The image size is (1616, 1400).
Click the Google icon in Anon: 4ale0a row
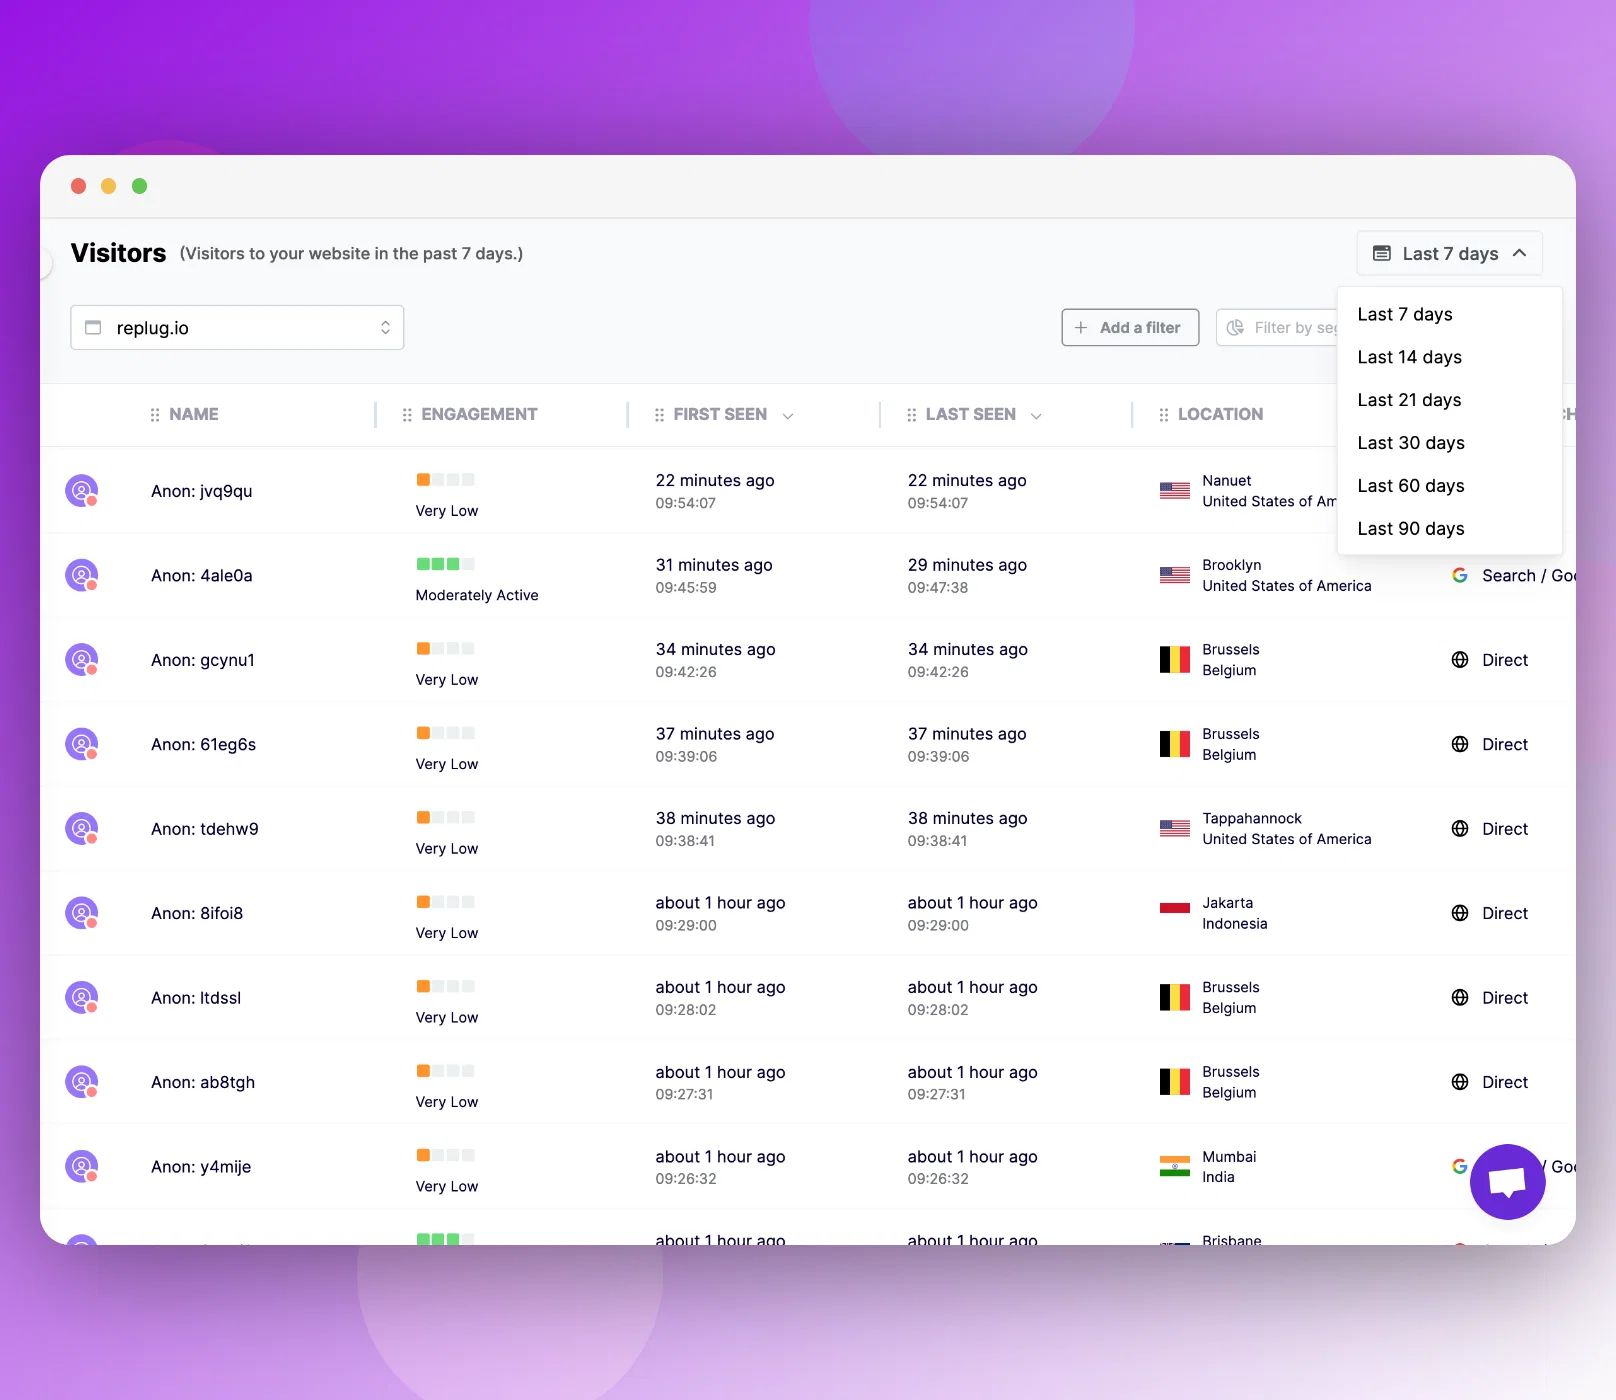click(x=1460, y=575)
